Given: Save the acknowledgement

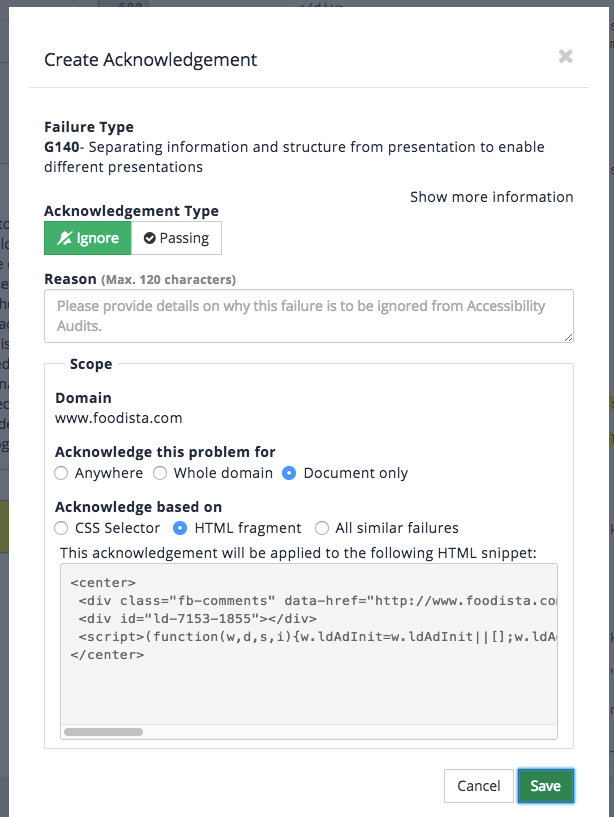Looking at the screenshot, I should 545,786.
